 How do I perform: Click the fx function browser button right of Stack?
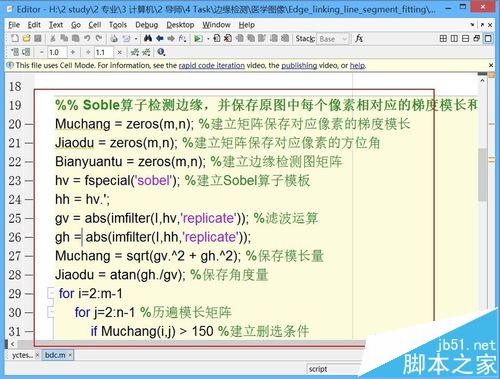359,38
